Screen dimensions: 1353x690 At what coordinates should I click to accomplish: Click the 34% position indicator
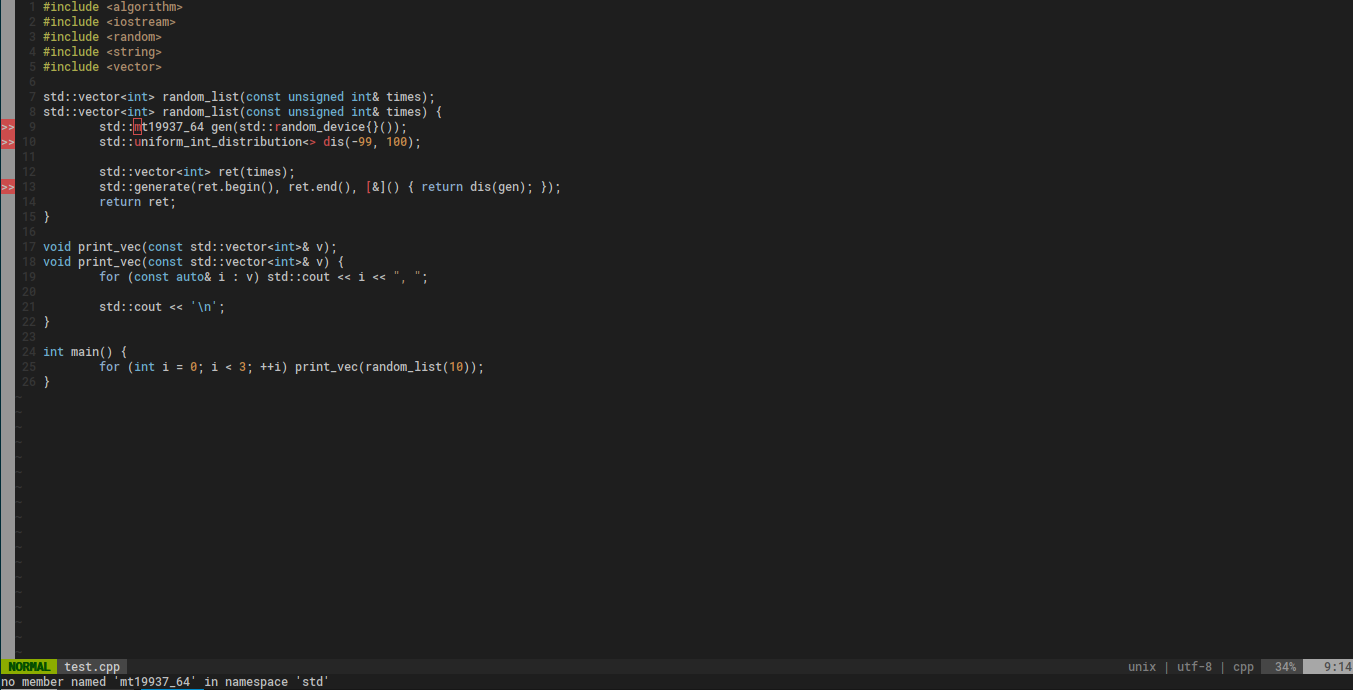point(1285,667)
